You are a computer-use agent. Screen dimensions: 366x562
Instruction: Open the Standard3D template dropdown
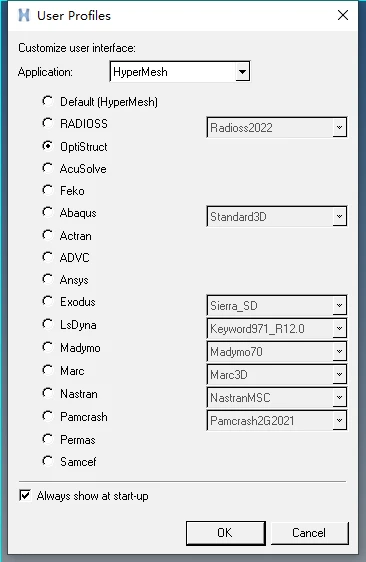click(277, 216)
